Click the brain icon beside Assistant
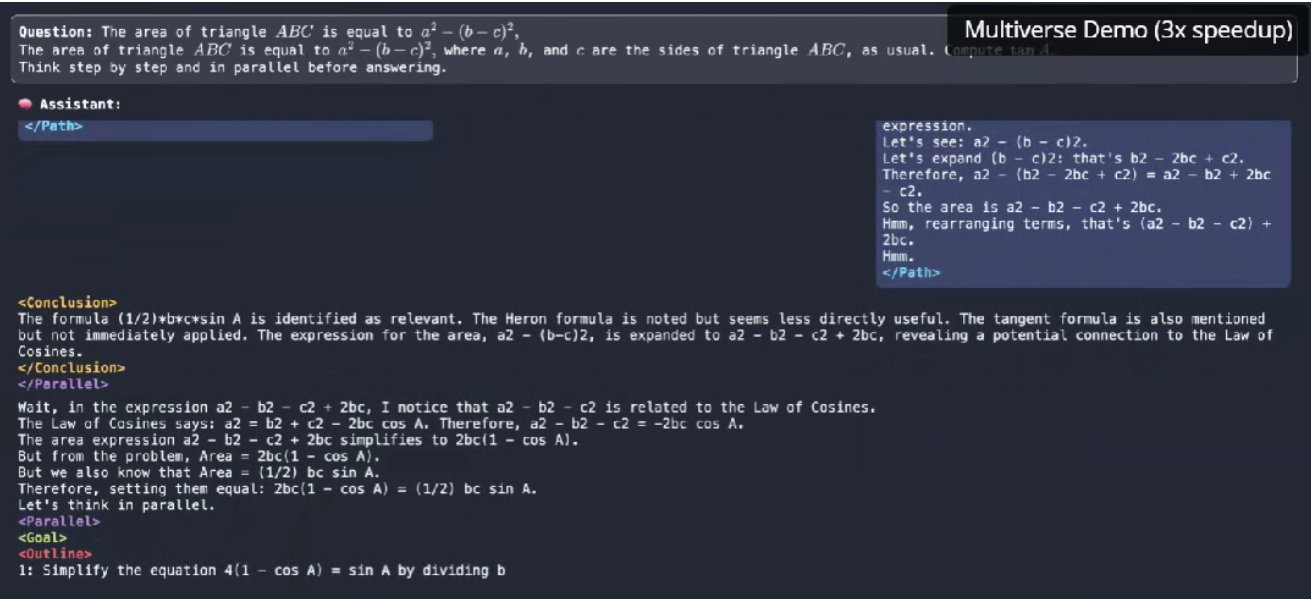 point(26,104)
